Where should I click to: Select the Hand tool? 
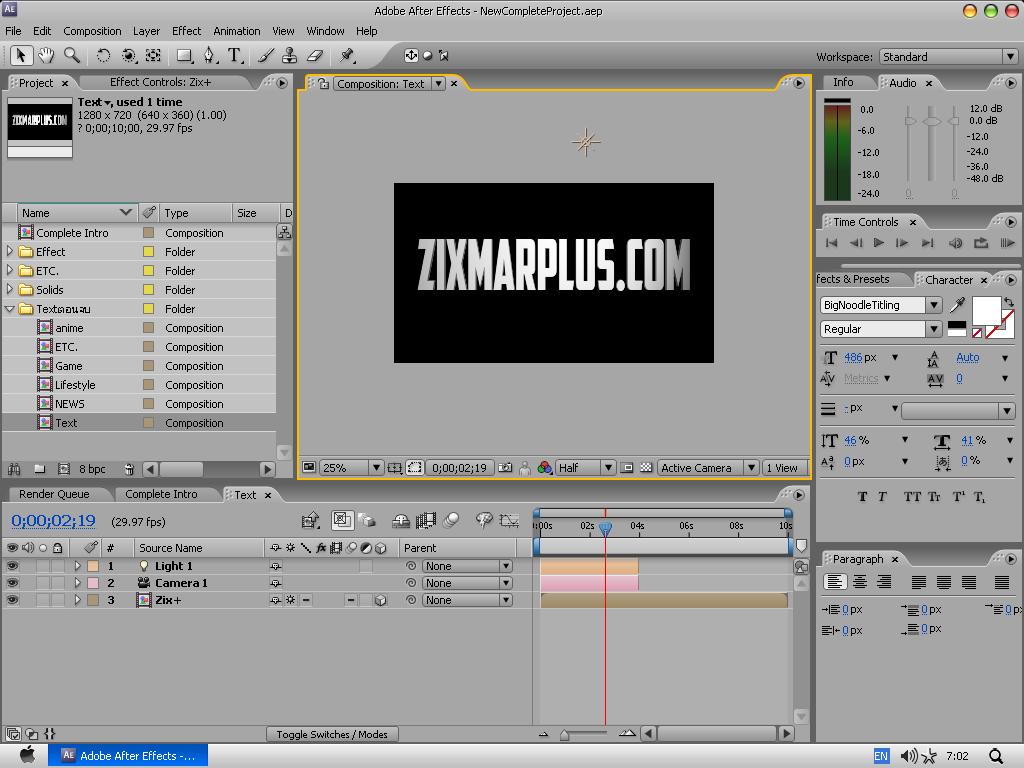coord(46,56)
